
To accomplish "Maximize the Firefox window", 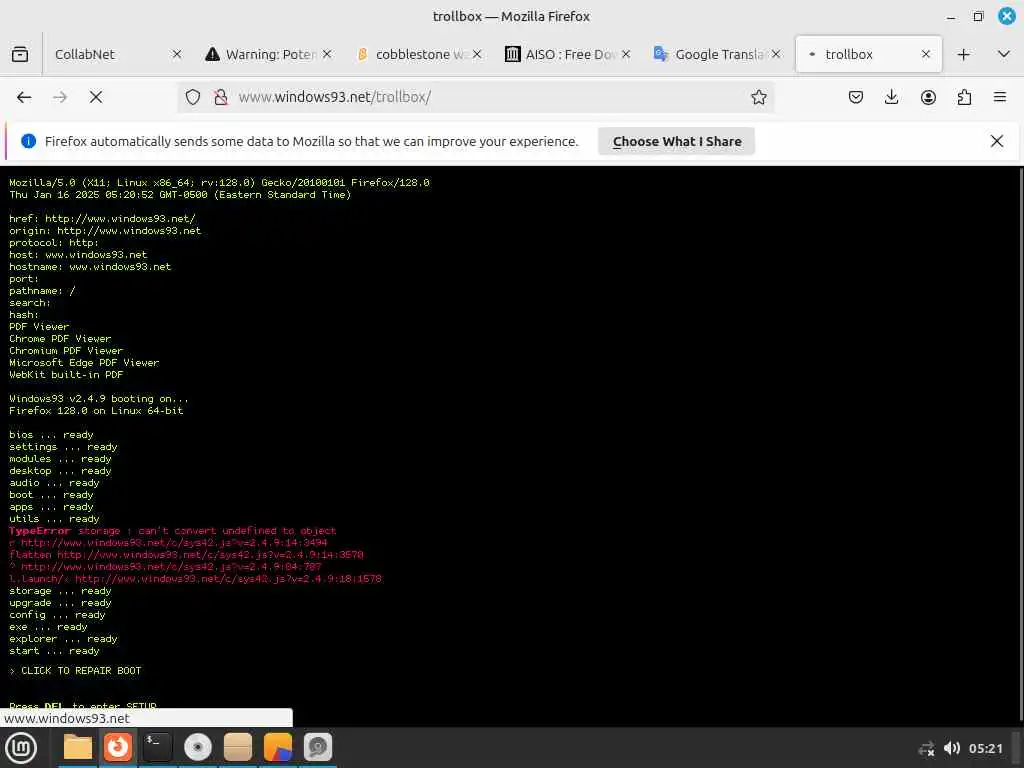I will [978, 16].
